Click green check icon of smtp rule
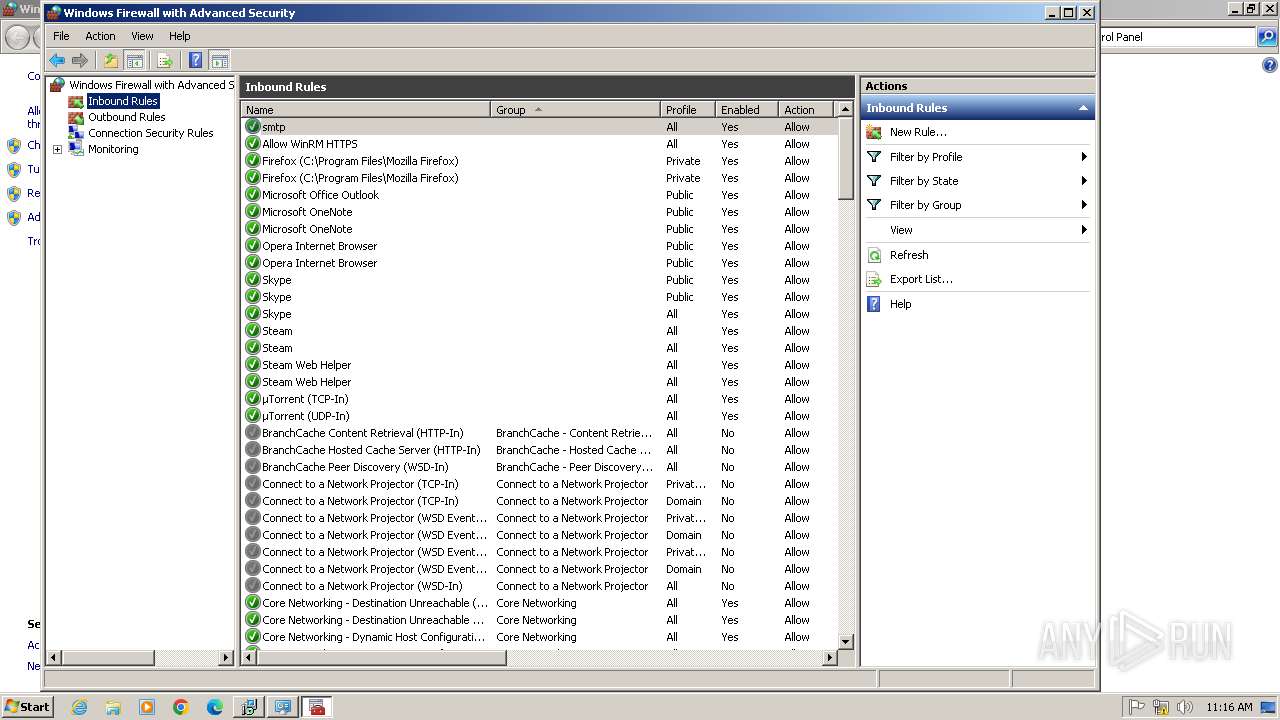Image resolution: width=1280 pixels, height=720 pixels. [253, 127]
